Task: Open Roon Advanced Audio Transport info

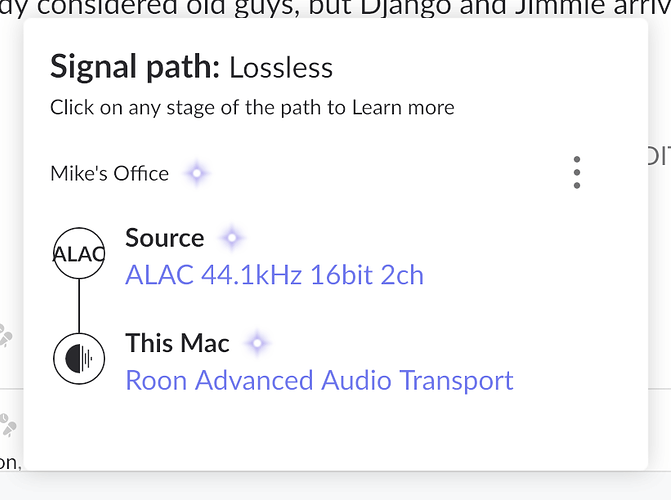Action: point(319,381)
